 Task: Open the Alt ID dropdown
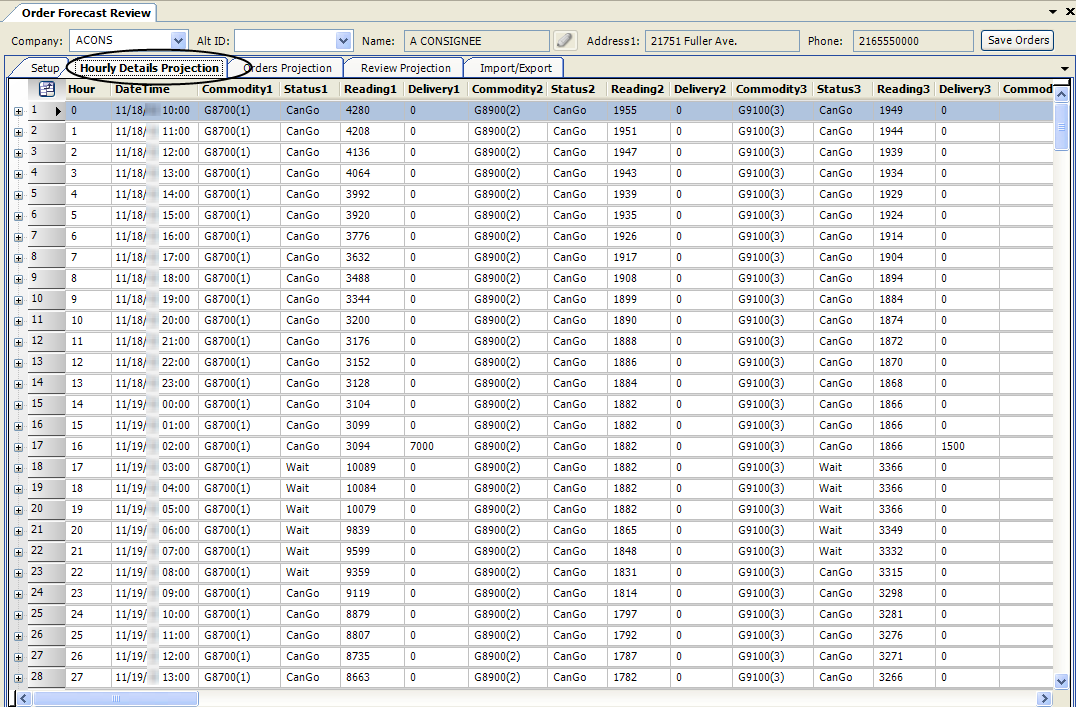pyautogui.click(x=344, y=41)
